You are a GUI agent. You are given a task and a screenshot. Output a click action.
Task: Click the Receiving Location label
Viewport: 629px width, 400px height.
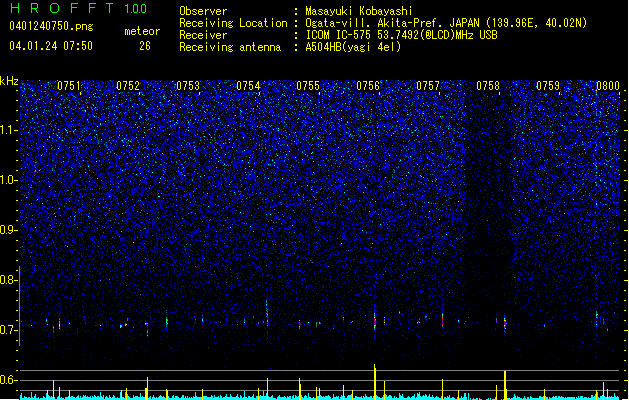click(x=233, y=23)
